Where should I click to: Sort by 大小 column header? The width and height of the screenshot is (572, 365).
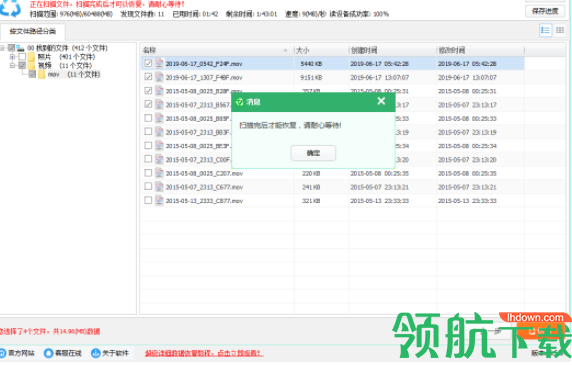(321, 50)
